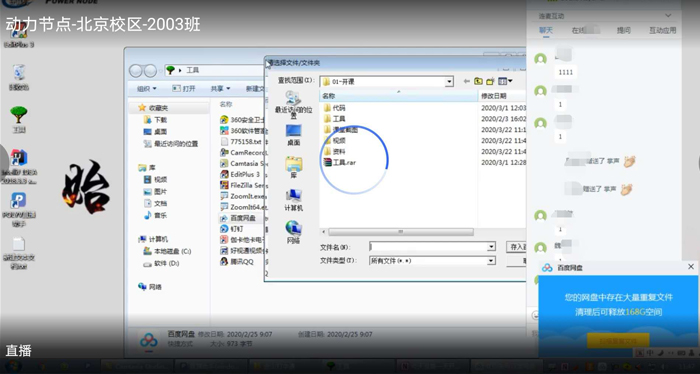The width and height of the screenshot is (700, 374).
Task: Open 视频 library in Explorer pane
Action: click(155, 179)
